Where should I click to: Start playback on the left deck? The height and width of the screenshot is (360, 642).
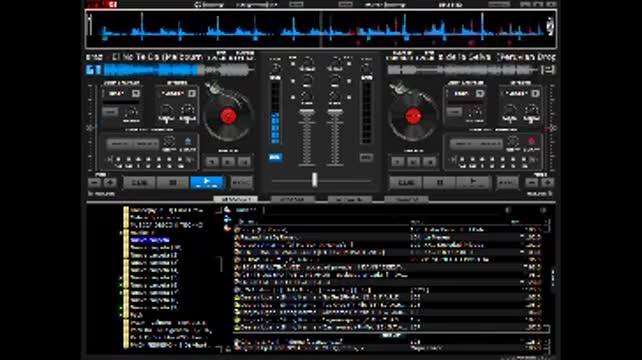207,182
